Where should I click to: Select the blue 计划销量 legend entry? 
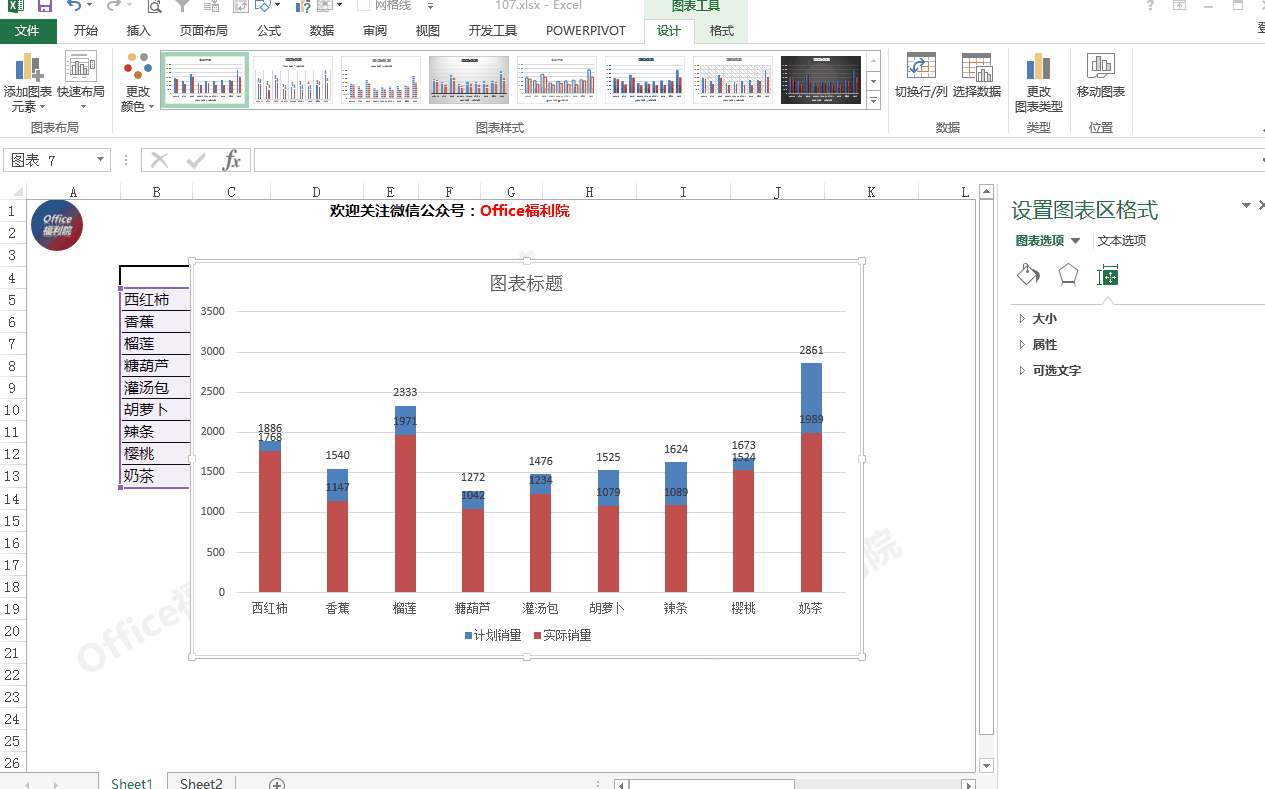[493, 635]
